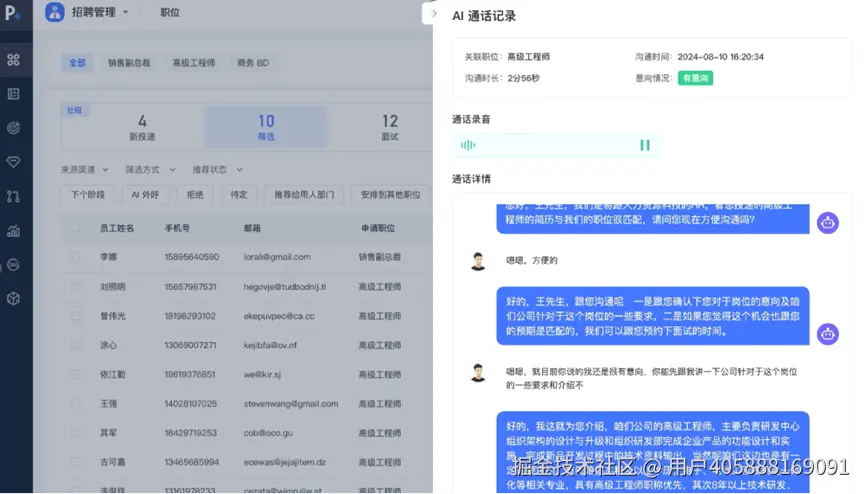Screen dimensions: 865x494
Task: Switch to the 10 筛选 stage
Action: point(266,128)
